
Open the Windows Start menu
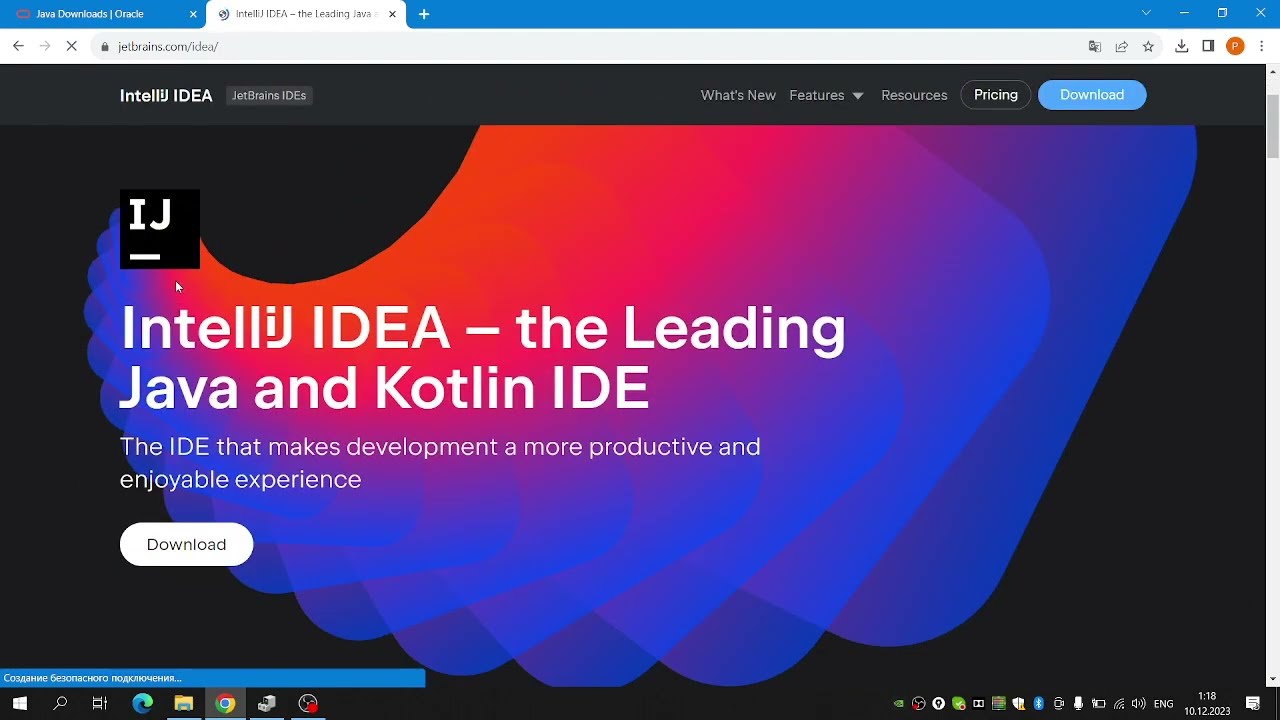tap(20, 704)
